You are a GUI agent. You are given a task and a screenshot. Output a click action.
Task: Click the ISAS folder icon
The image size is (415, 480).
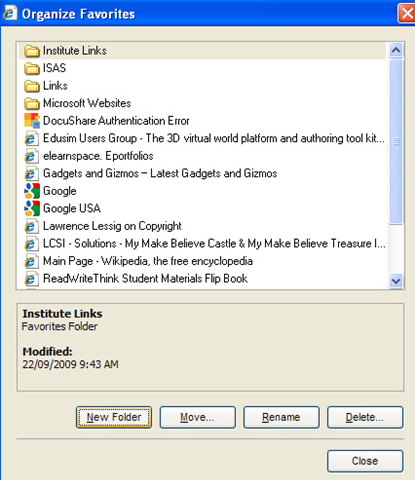pos(32,68)
